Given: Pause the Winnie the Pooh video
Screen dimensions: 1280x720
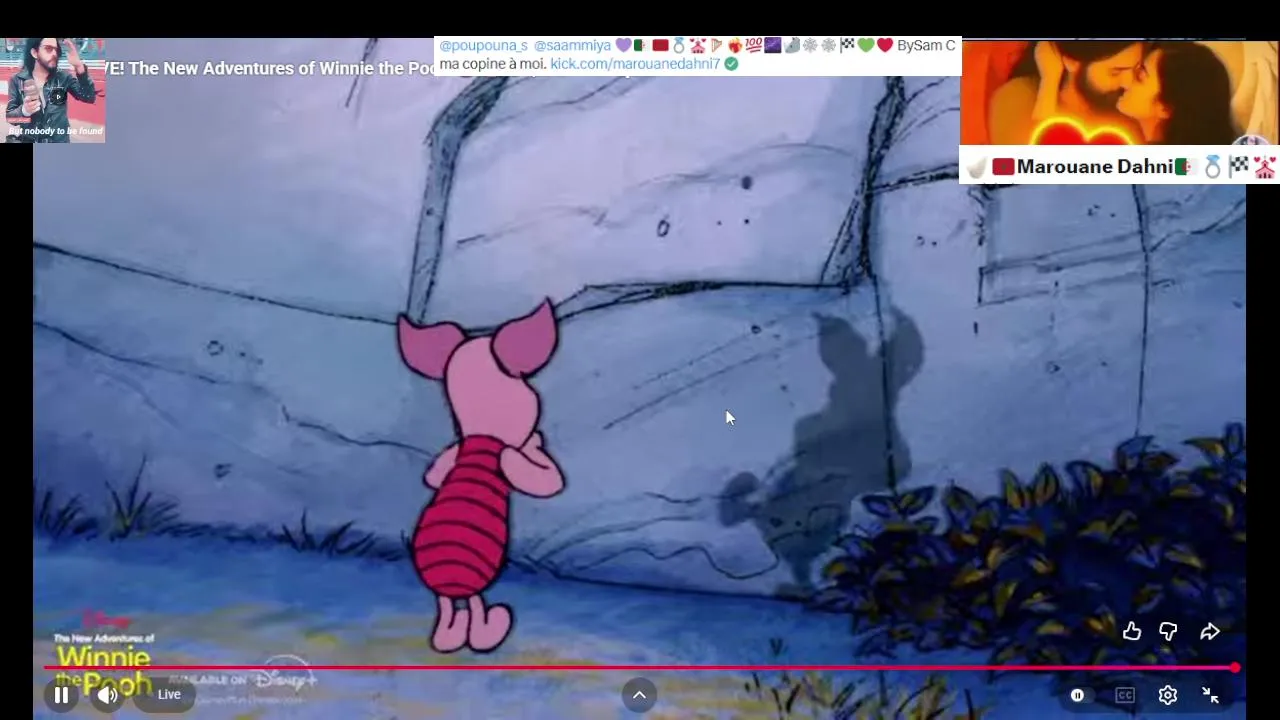Looking at the screenshot, I should 61,695.
